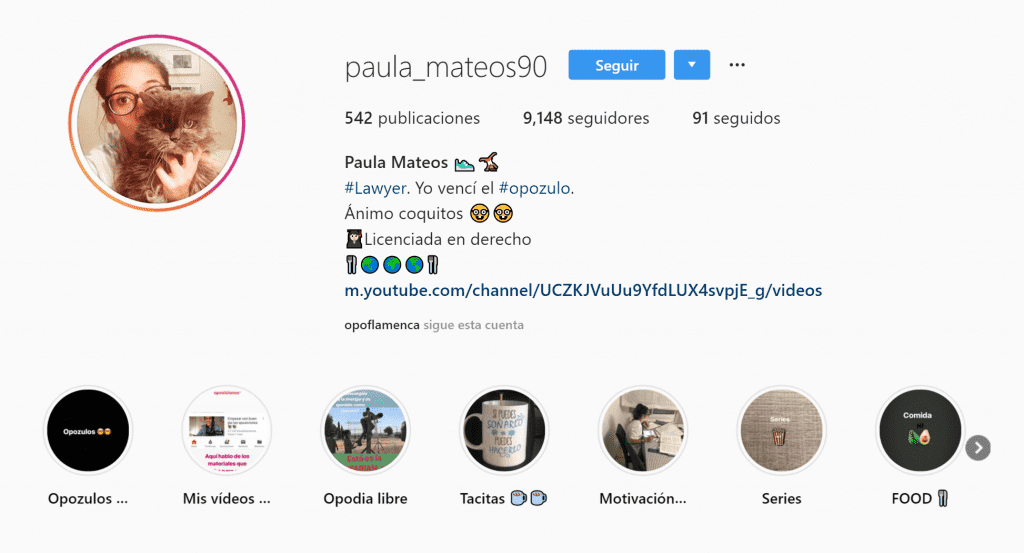
Task: Open the Series popcorn highlight
Action: point(782,430)
